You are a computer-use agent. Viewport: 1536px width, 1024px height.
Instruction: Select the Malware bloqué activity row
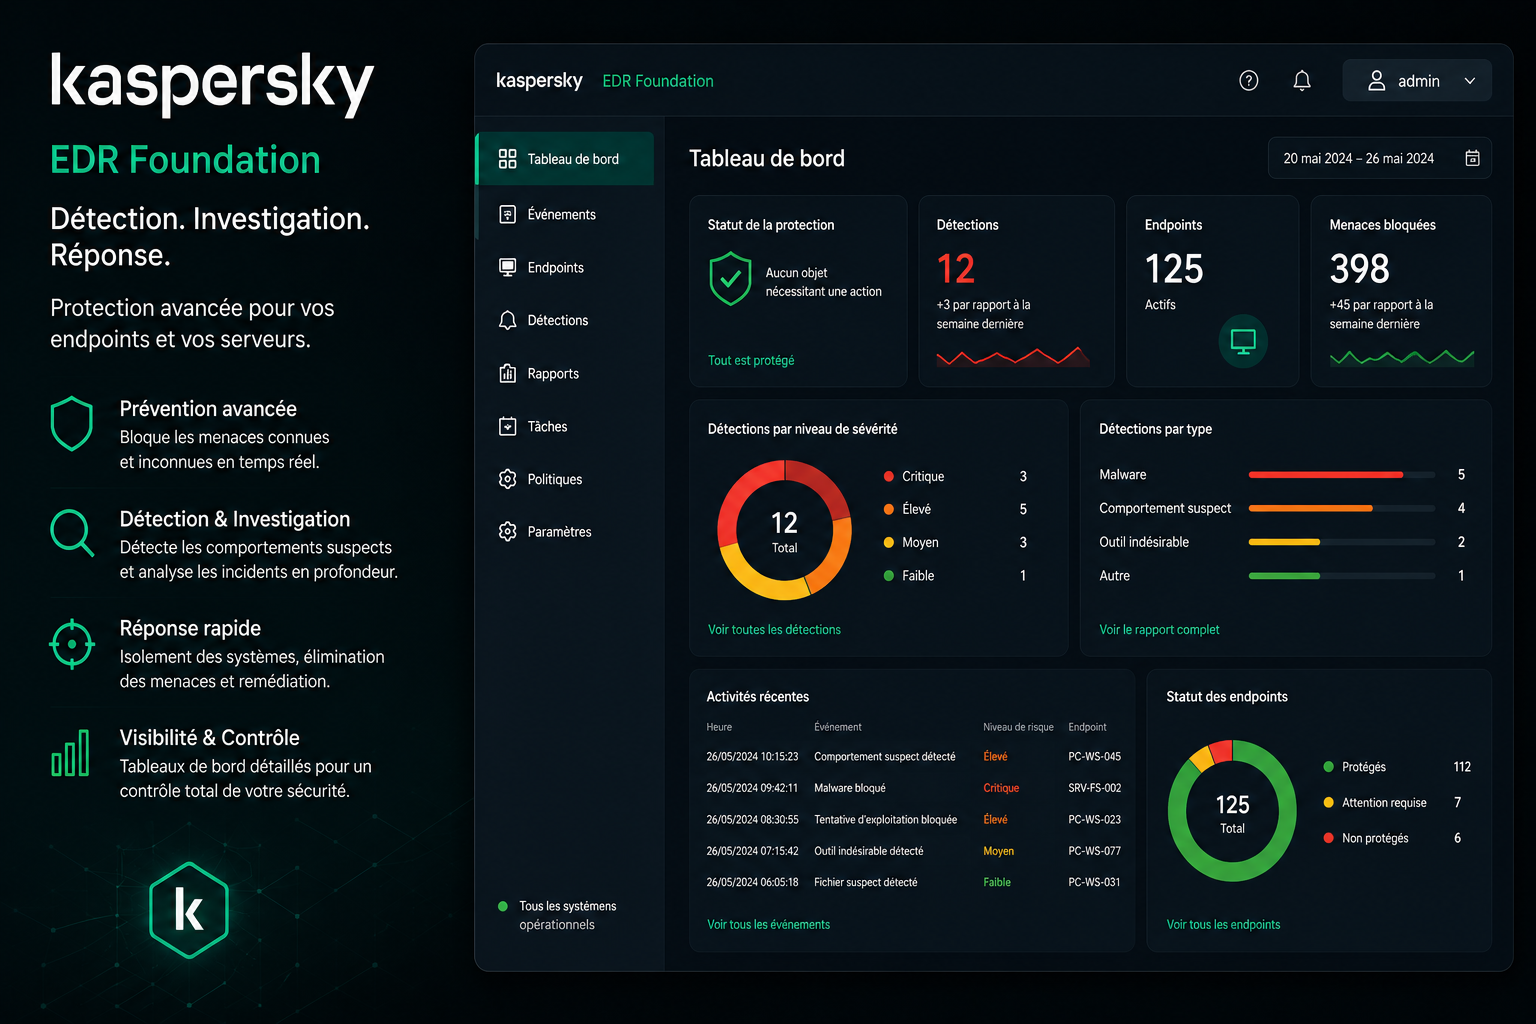coord(914,788)
